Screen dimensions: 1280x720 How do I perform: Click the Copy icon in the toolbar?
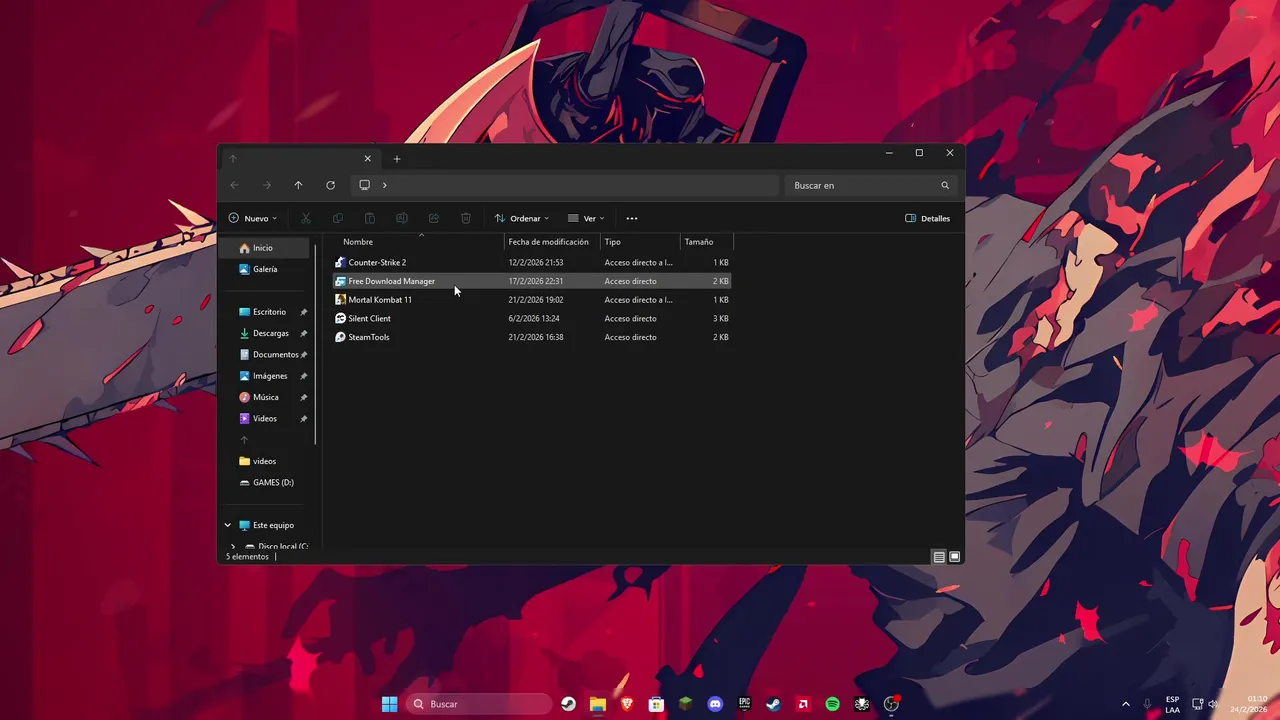[x=338, y=218]
